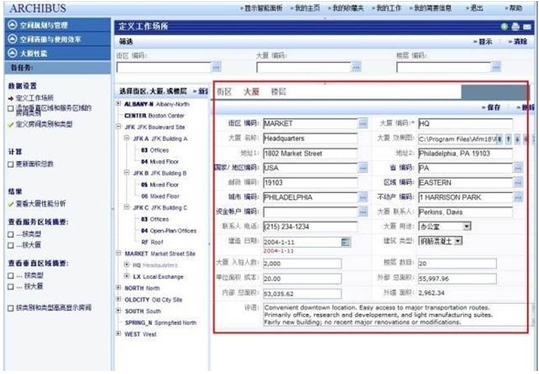Expand the LX Local Exchange node

pyautogui.click(x=126, y=276)
